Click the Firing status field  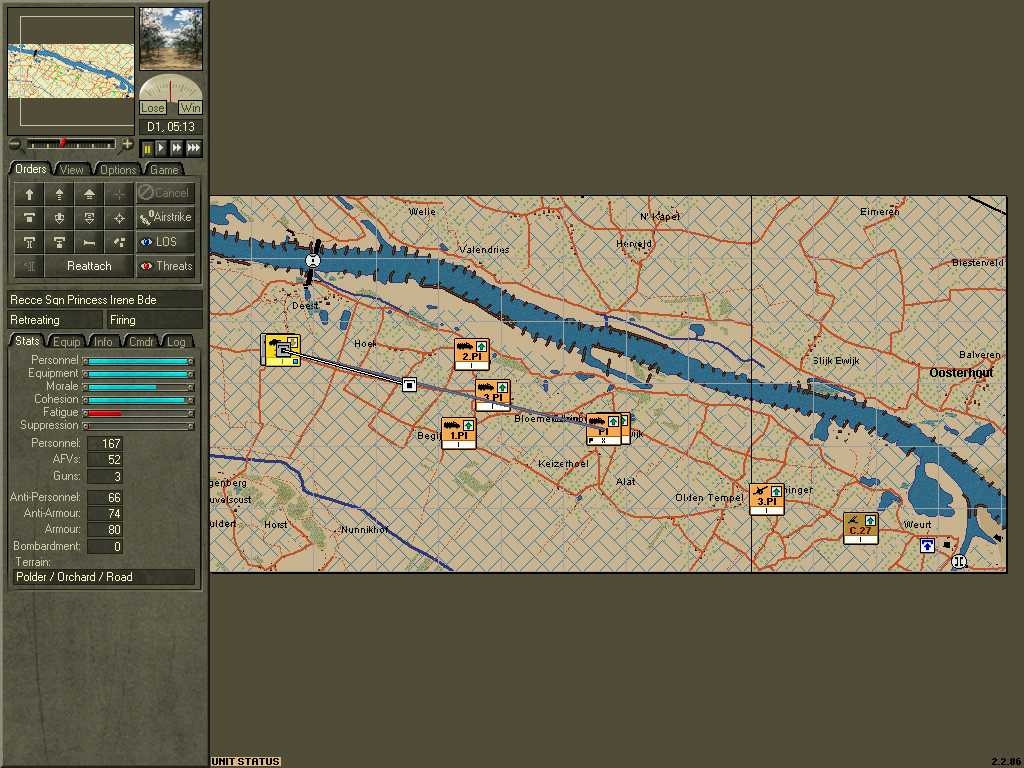pyautogui.click(x=155, y=320)
